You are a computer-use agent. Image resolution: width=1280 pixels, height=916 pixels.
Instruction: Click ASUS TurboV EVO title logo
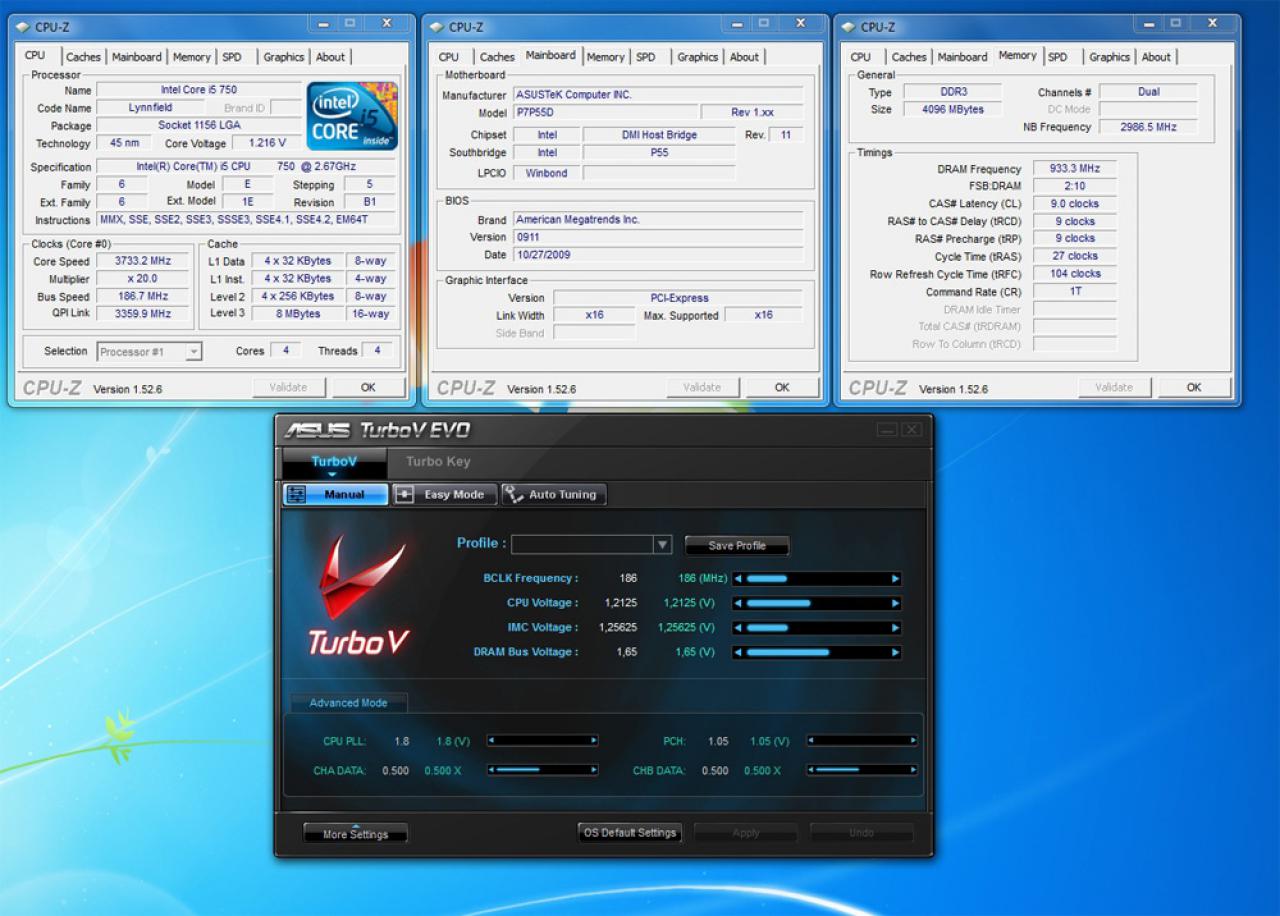377,430
